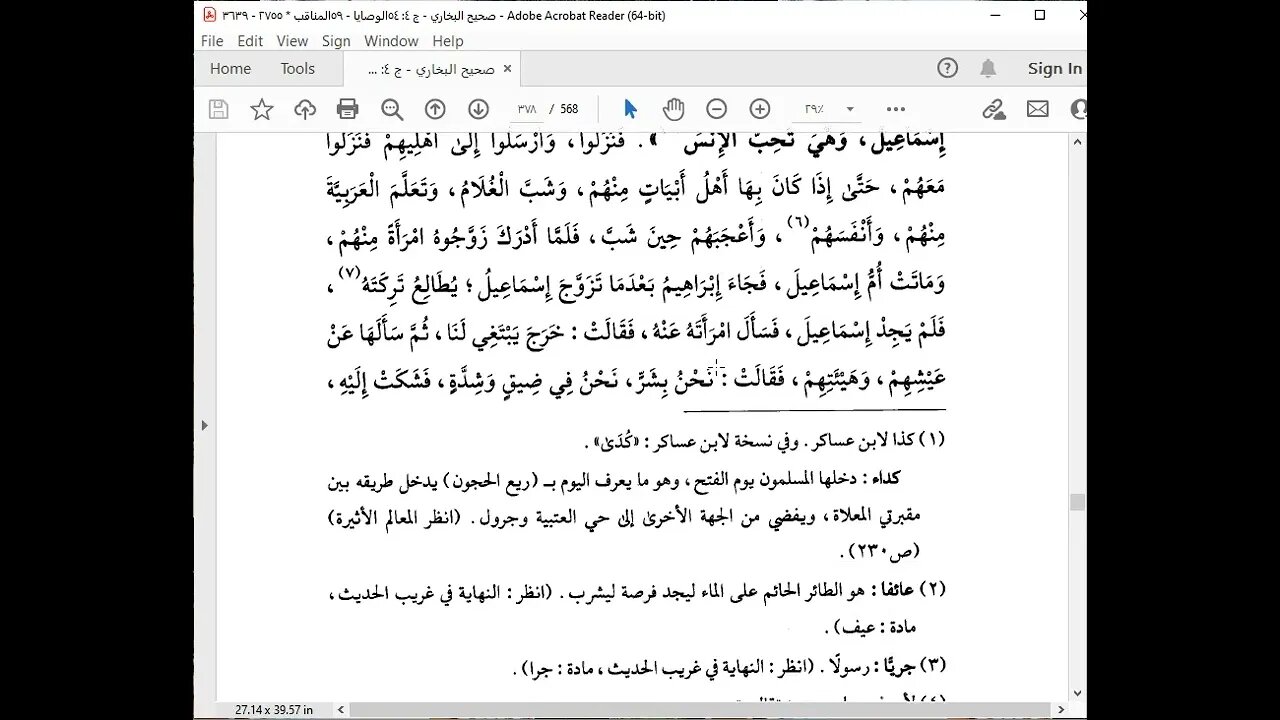The image size is (1280, 720).
Task: Open the Sign menu
Action: click(336, 41)
